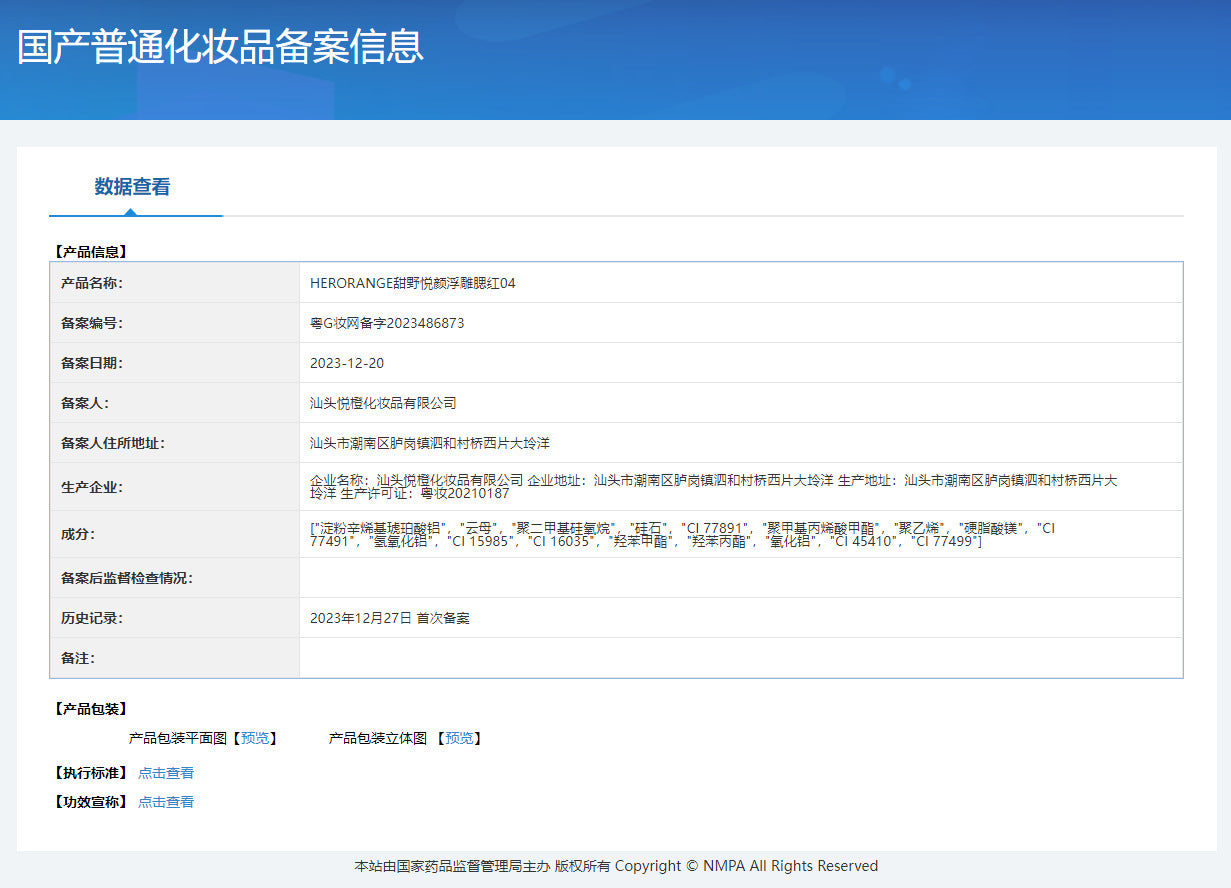Click the NMPA copyright footer text
Viewport: 1231px width, 888px height.
point(616,866)
